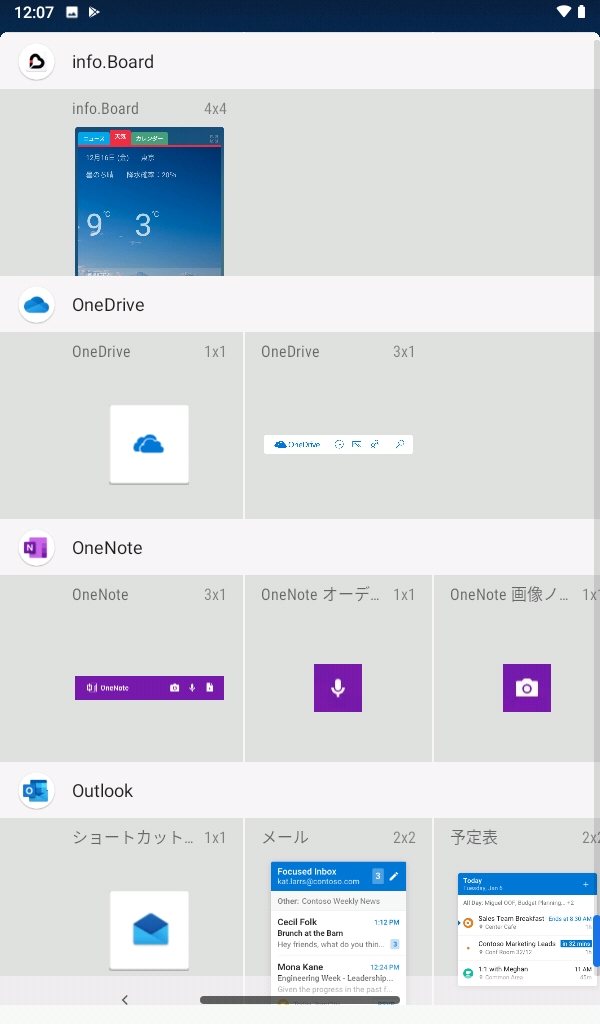Image resolution: width=600 pixels, height=1024 pixels.
Task: Tap the OneNote 画像ノ... label
Action: click(x=509, y=595)
